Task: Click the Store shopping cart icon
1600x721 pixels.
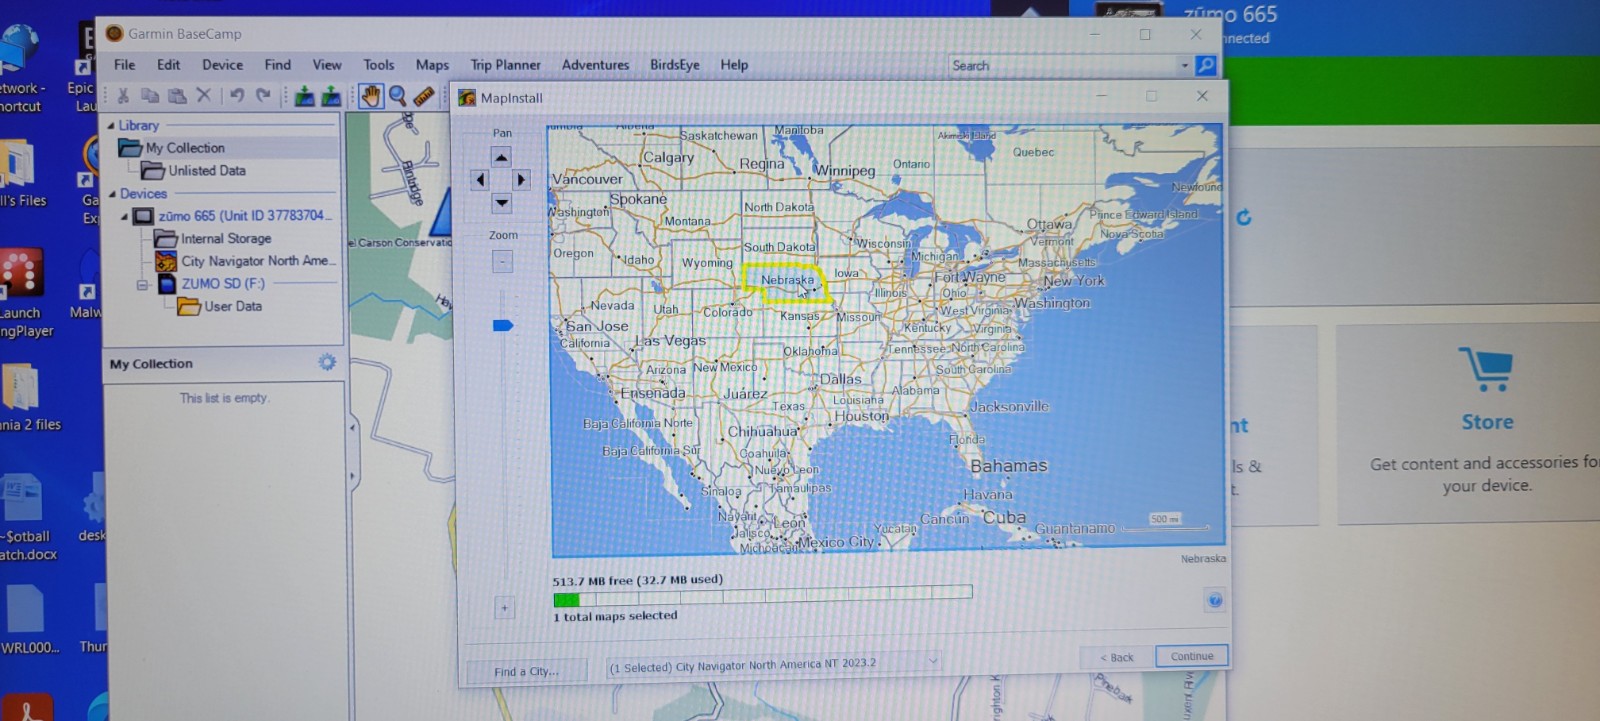Action: tap(1485, 370)
